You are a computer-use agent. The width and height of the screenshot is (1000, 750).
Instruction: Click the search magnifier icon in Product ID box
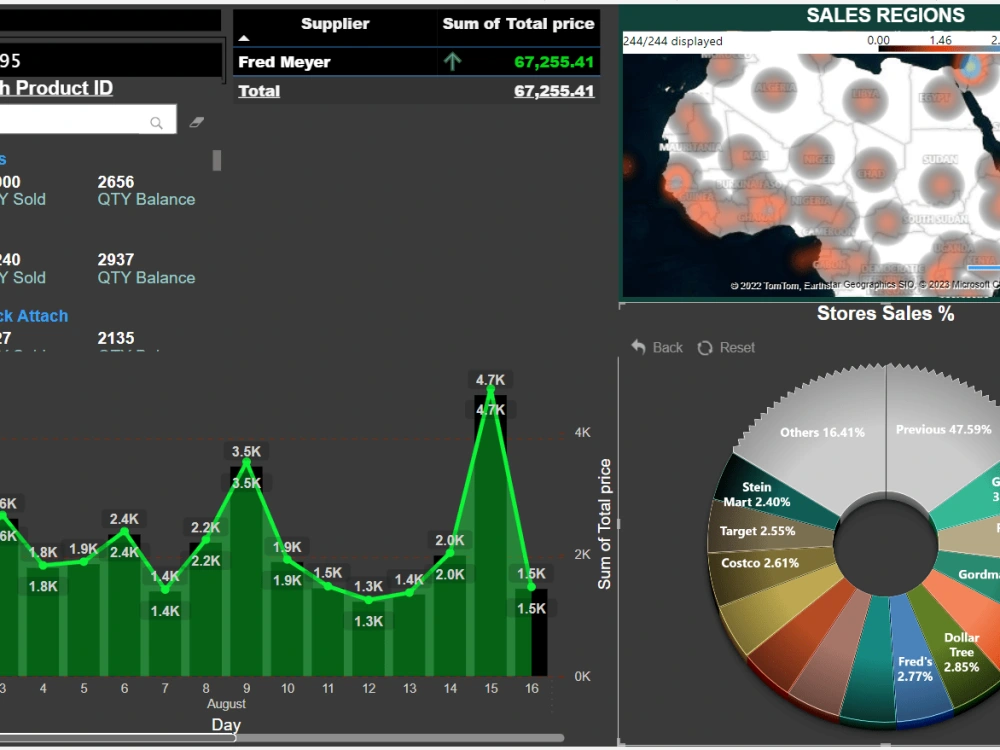tap(156, 122)
